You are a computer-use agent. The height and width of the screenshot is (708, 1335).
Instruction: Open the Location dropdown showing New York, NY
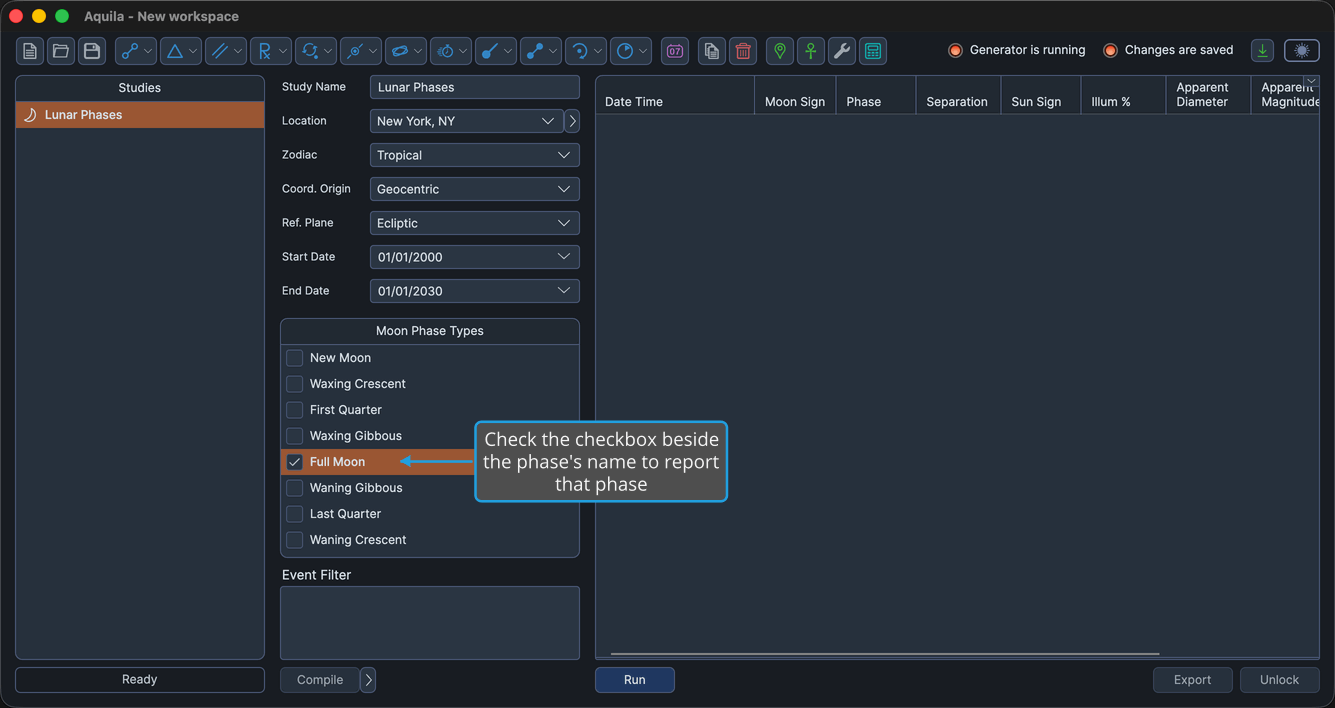click(x=467, y=121)
